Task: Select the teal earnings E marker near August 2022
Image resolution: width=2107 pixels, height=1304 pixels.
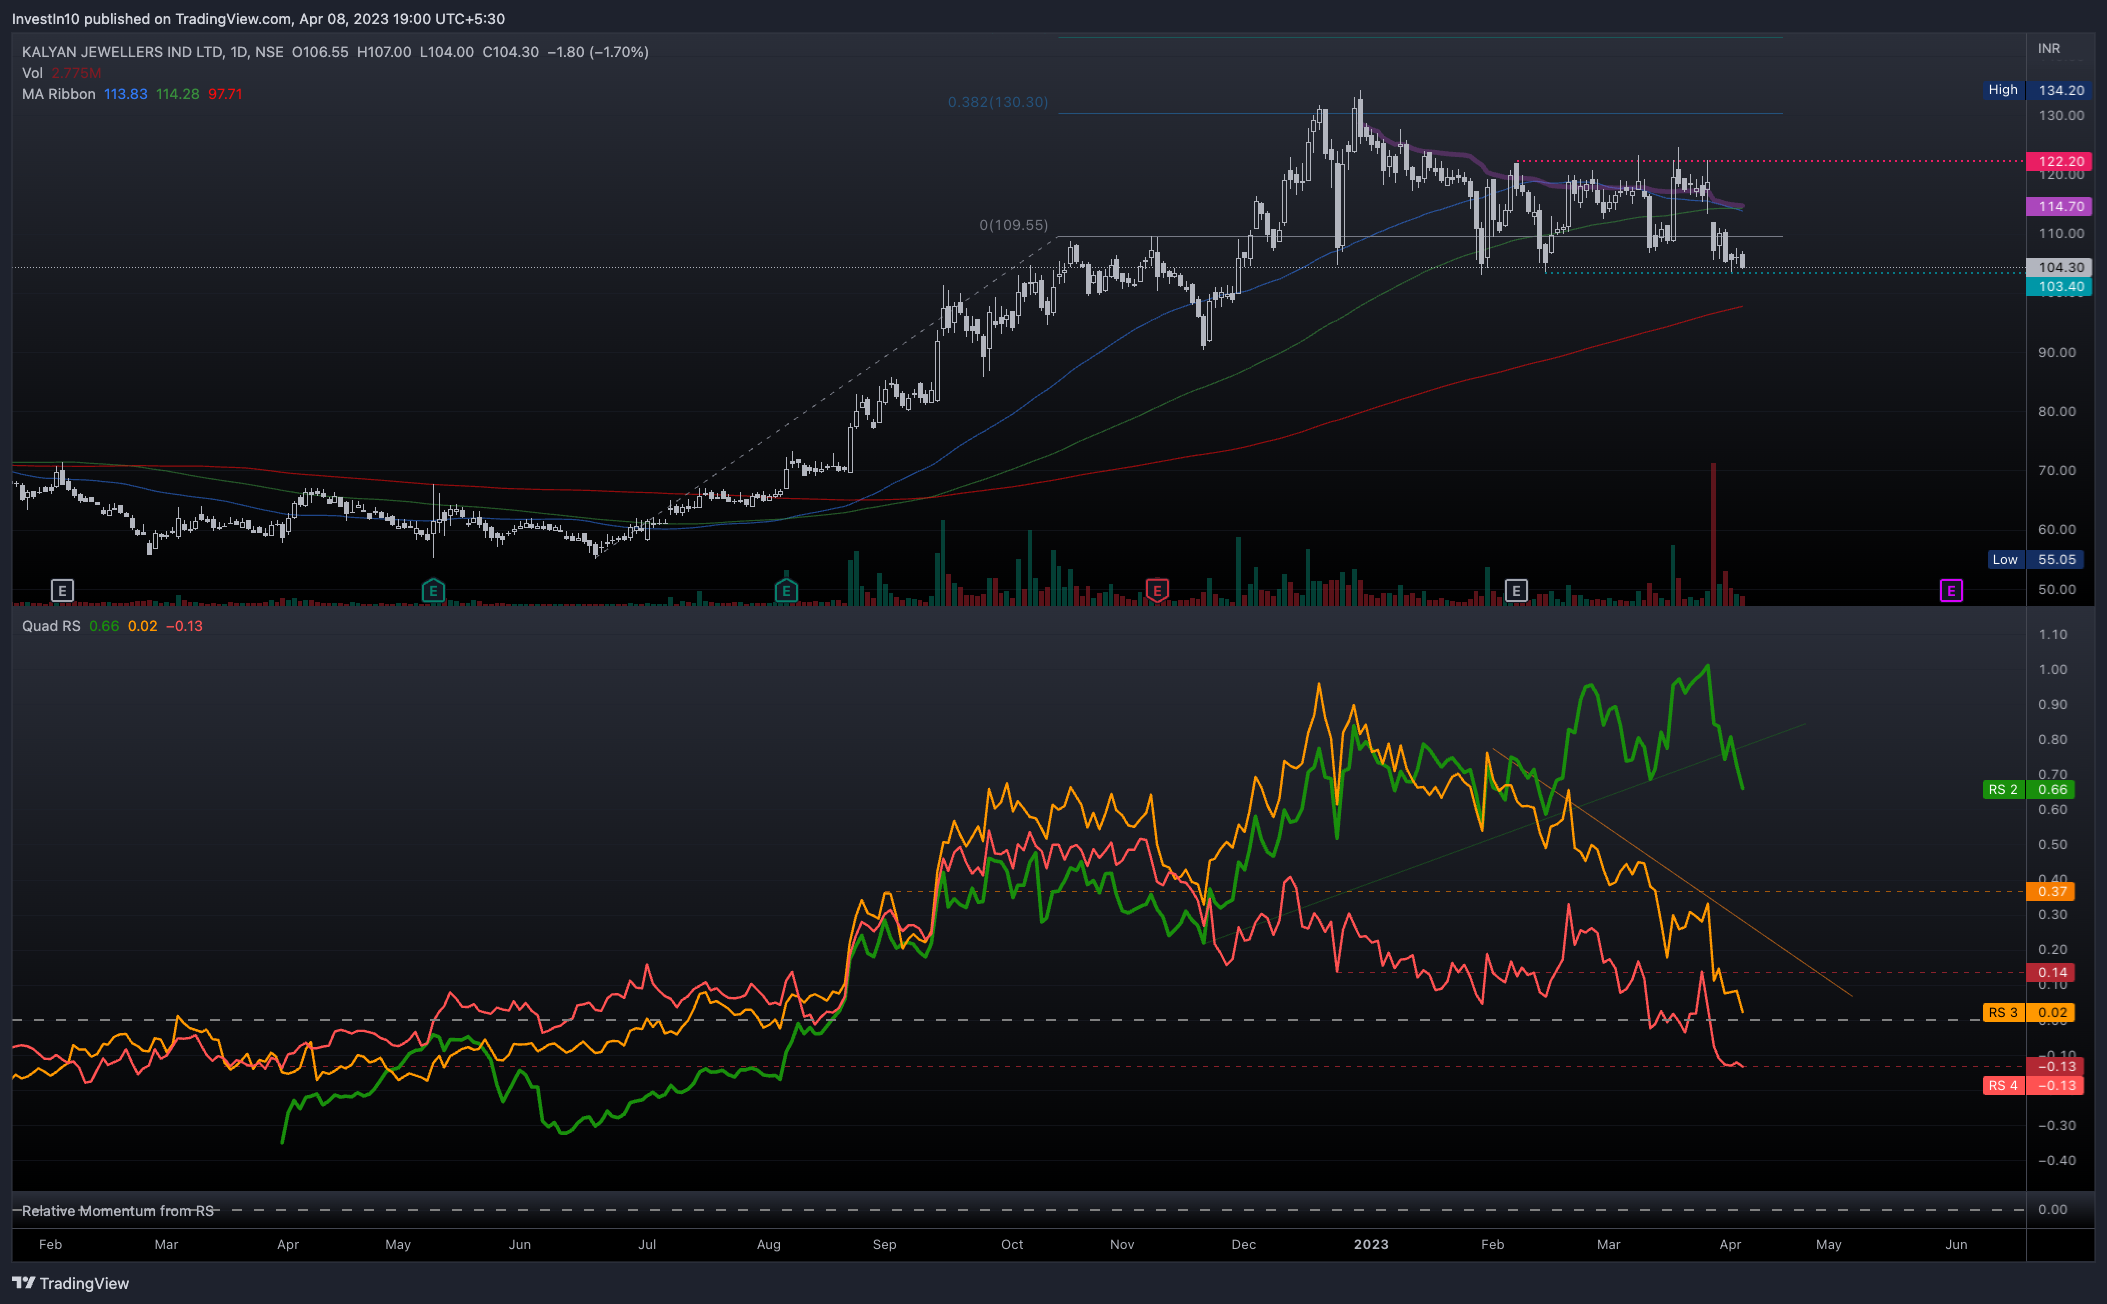Action: (786, 591)
